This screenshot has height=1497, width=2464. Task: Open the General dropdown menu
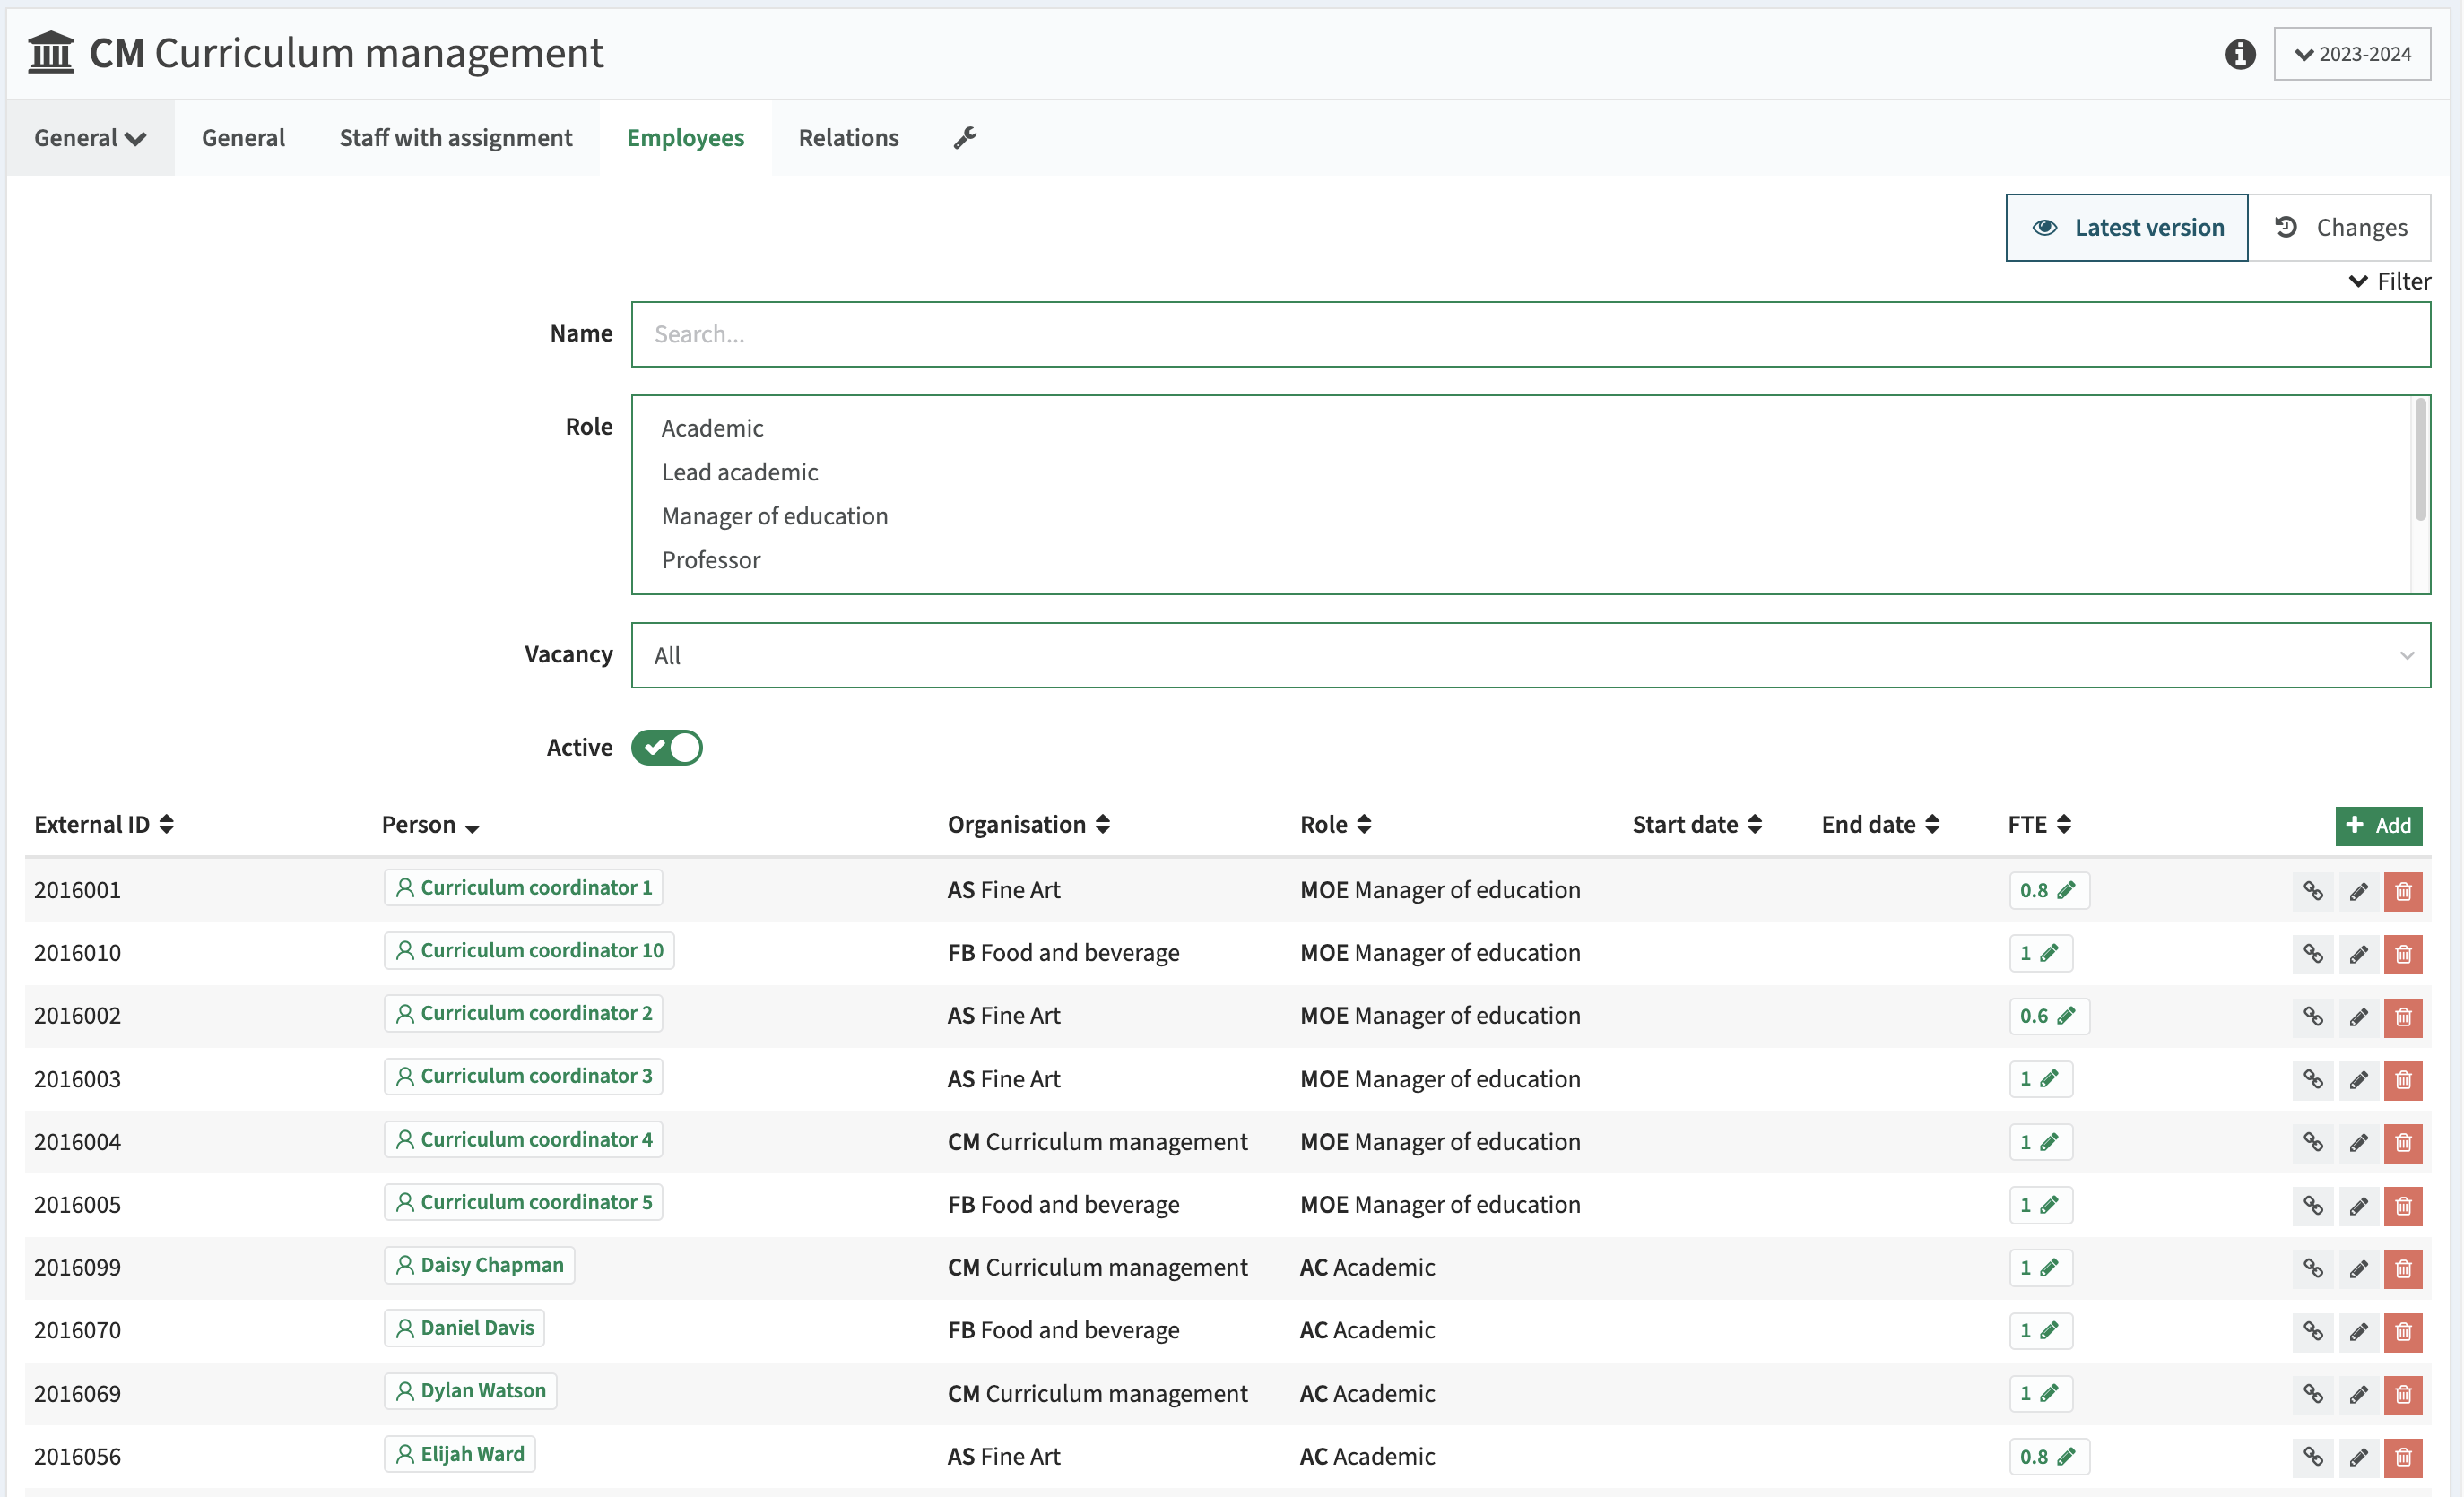click(90, 138)
